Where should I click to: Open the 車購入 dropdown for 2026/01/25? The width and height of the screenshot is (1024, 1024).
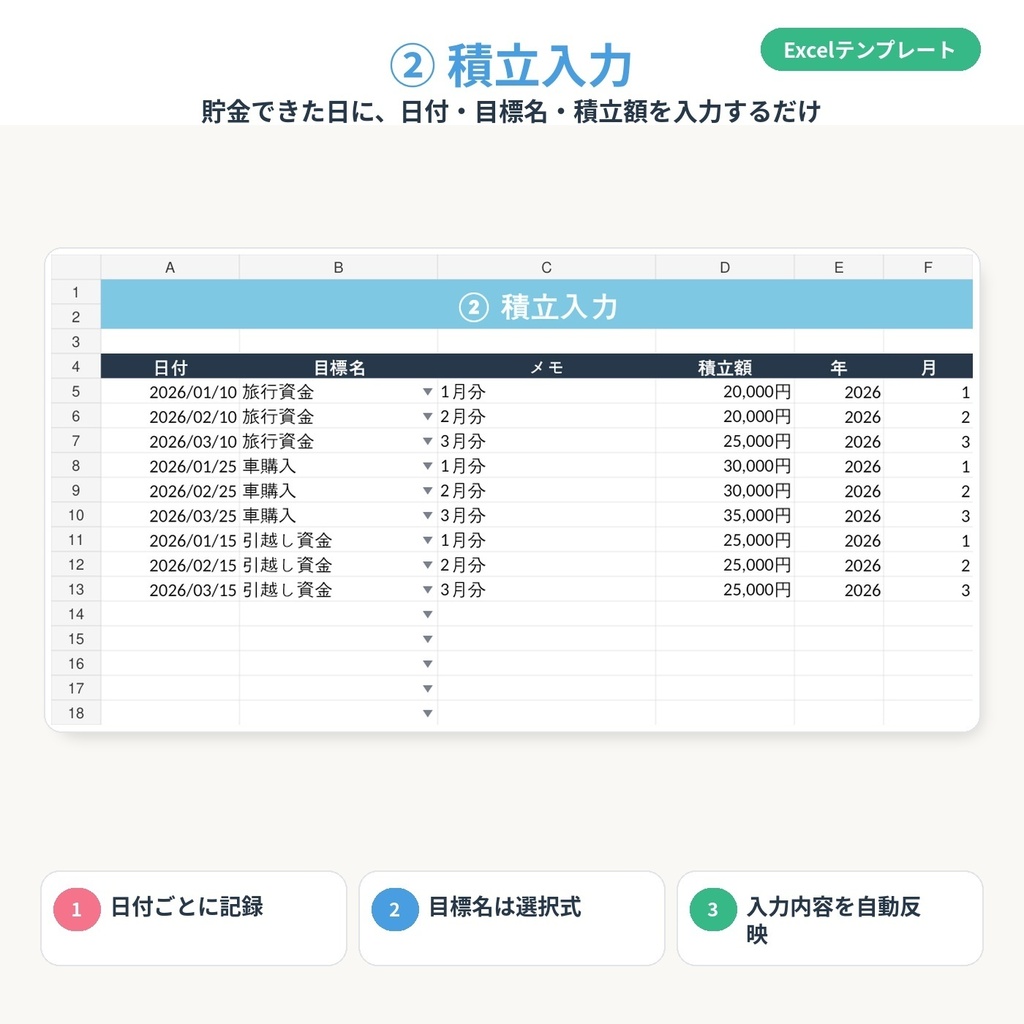pos(428,466)
